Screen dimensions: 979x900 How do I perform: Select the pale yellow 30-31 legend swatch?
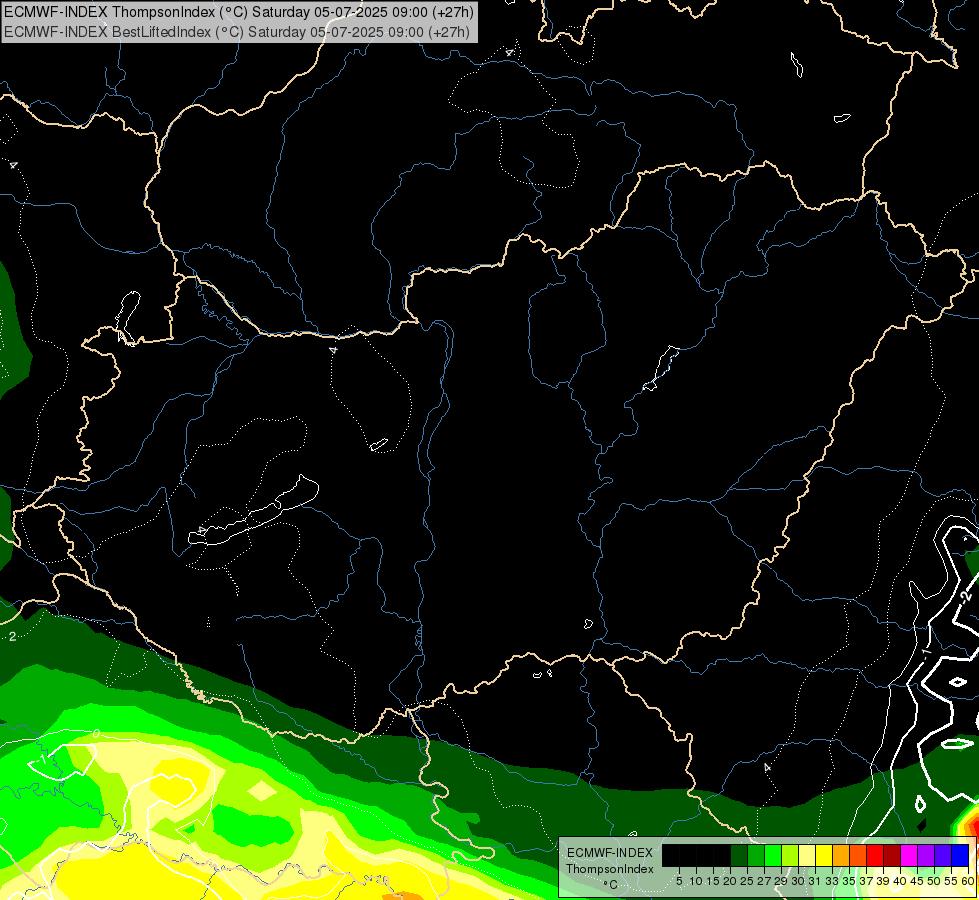point(807,855)
